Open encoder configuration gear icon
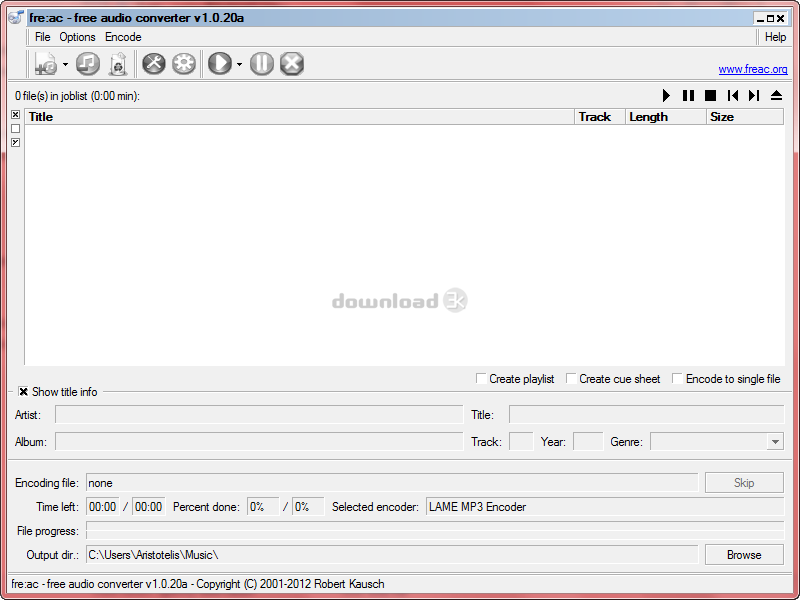 pyautogui.click(x=184, y=64)
